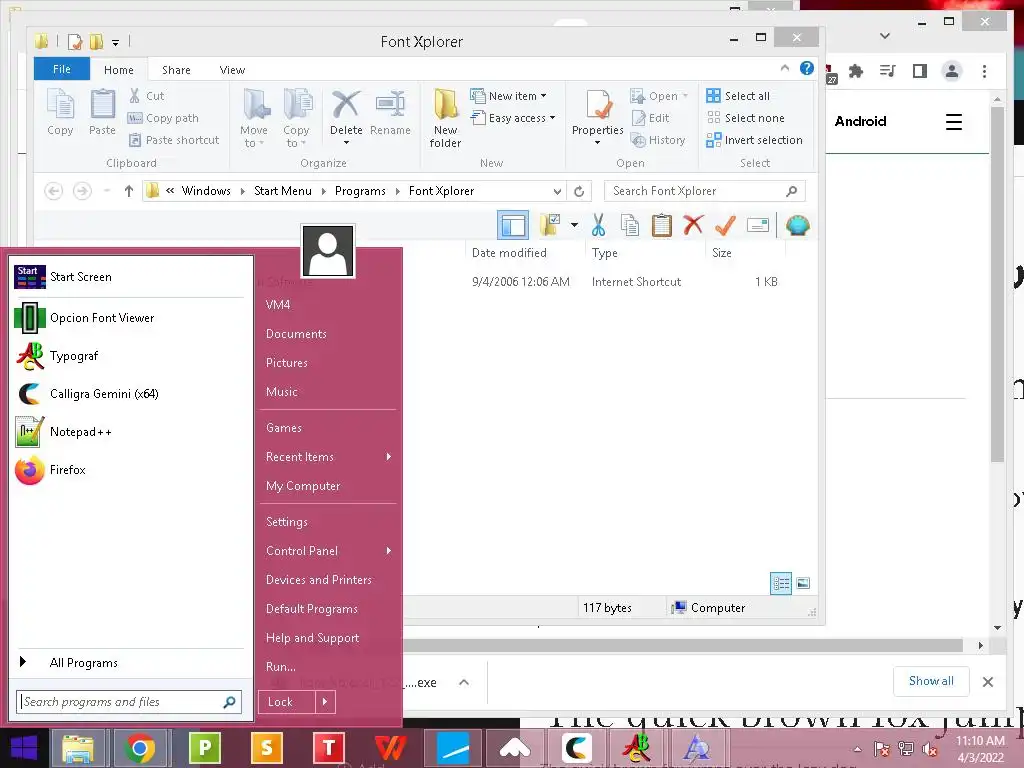The height and width of the screenshot is (768, 1024).
Task: Open Chrome from the taskbar
Action: pyautogui.click(x=139, y=748)
